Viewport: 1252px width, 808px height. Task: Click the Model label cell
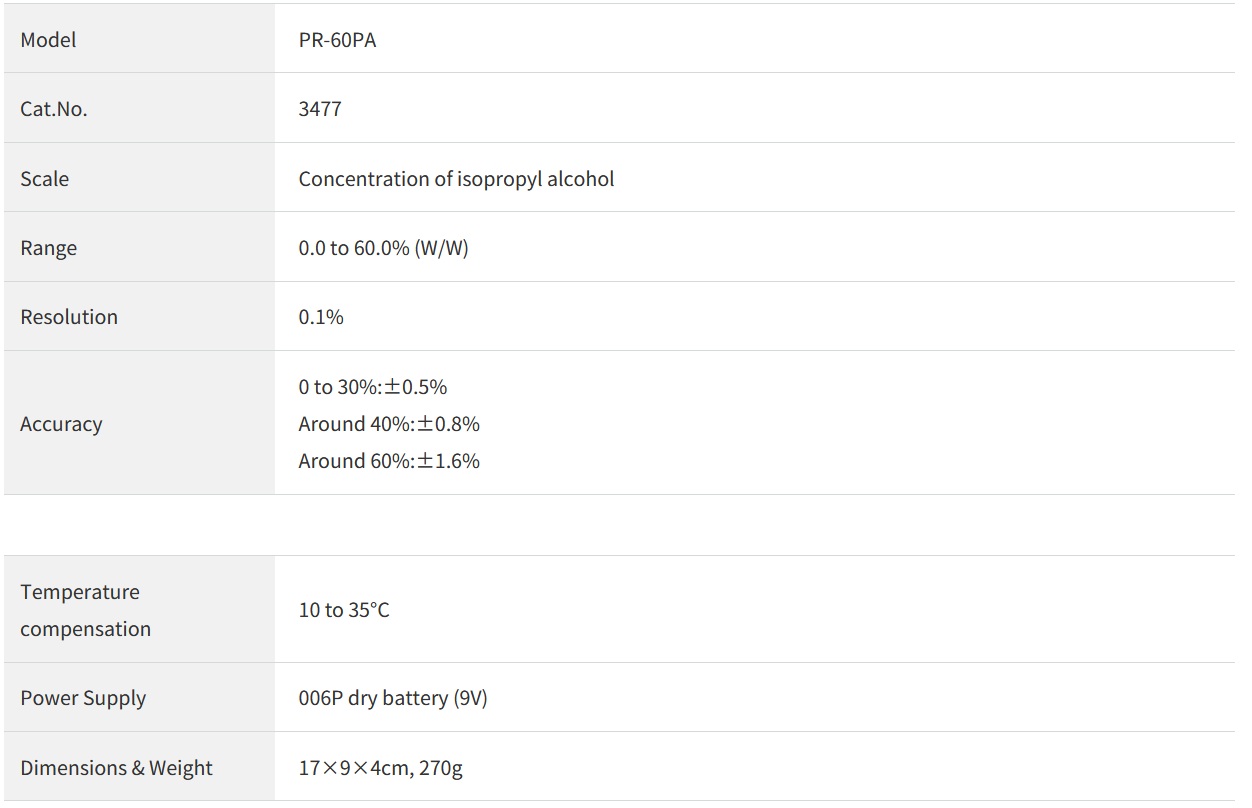(48, 40)
